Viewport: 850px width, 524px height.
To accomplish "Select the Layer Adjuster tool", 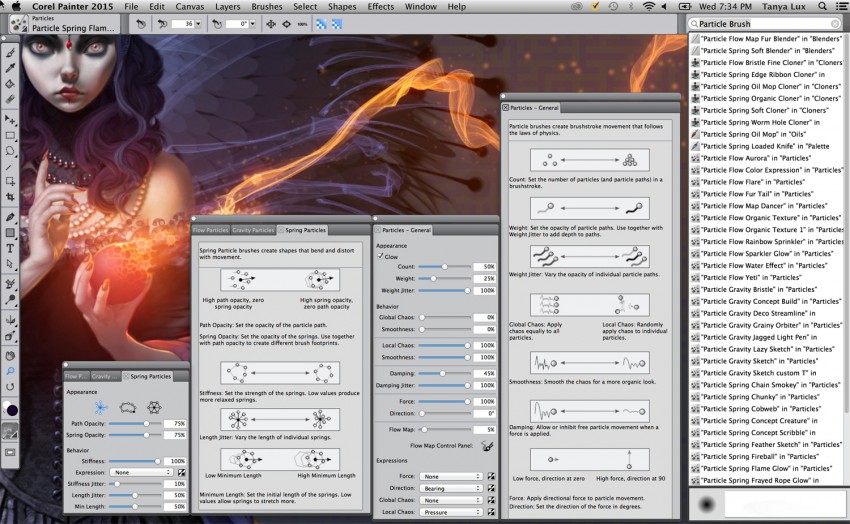I will [x=10, y=119].
